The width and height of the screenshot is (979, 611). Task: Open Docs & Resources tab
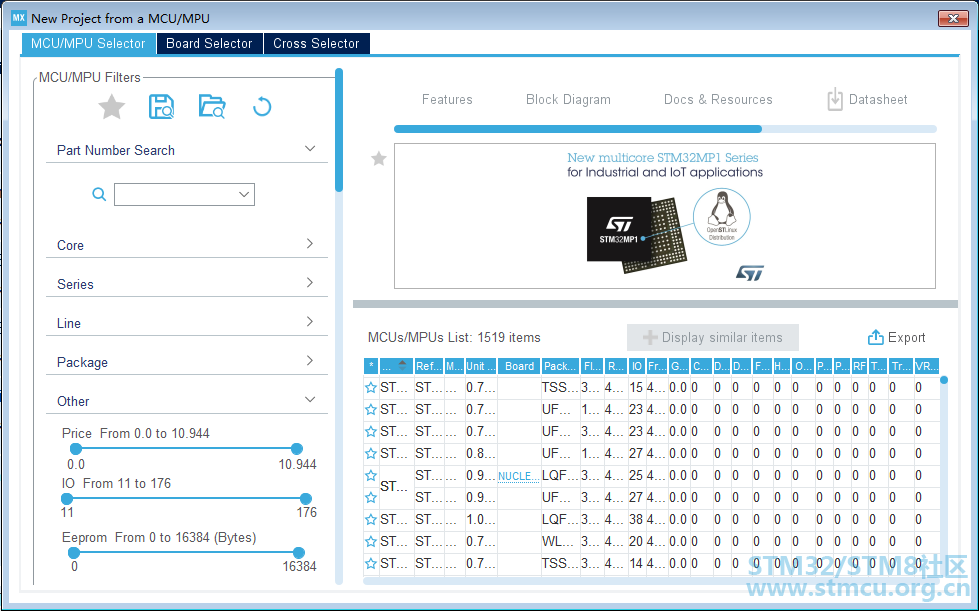coord(718,99)
